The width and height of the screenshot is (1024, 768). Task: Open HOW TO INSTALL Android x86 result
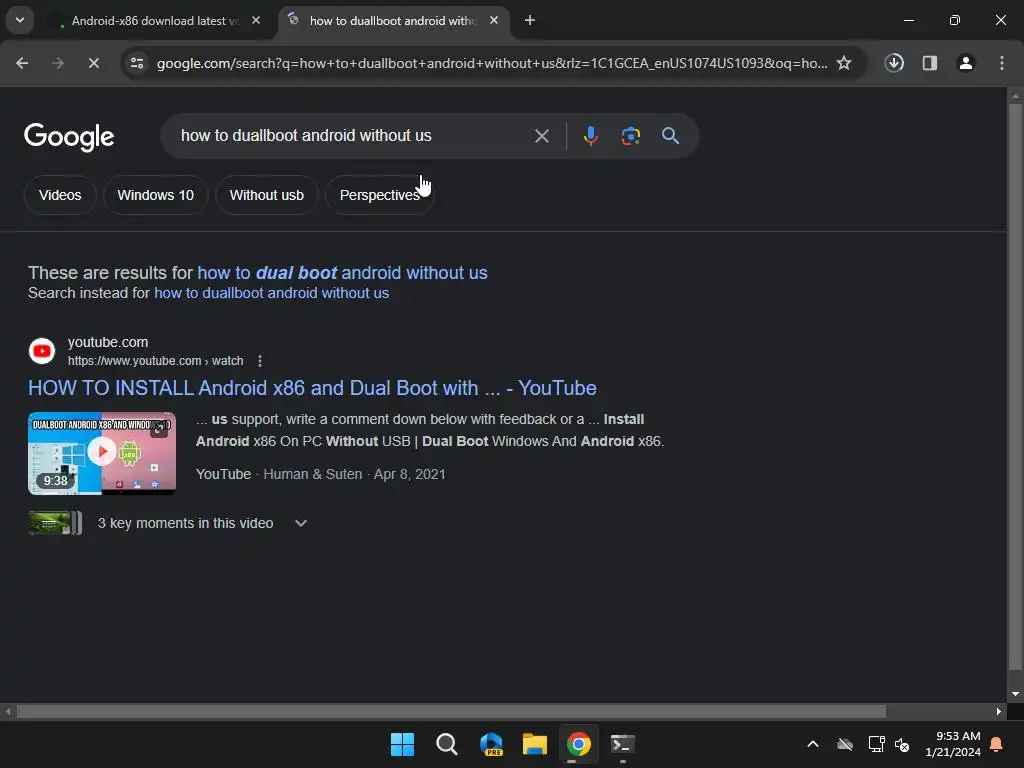coord(312,388)
